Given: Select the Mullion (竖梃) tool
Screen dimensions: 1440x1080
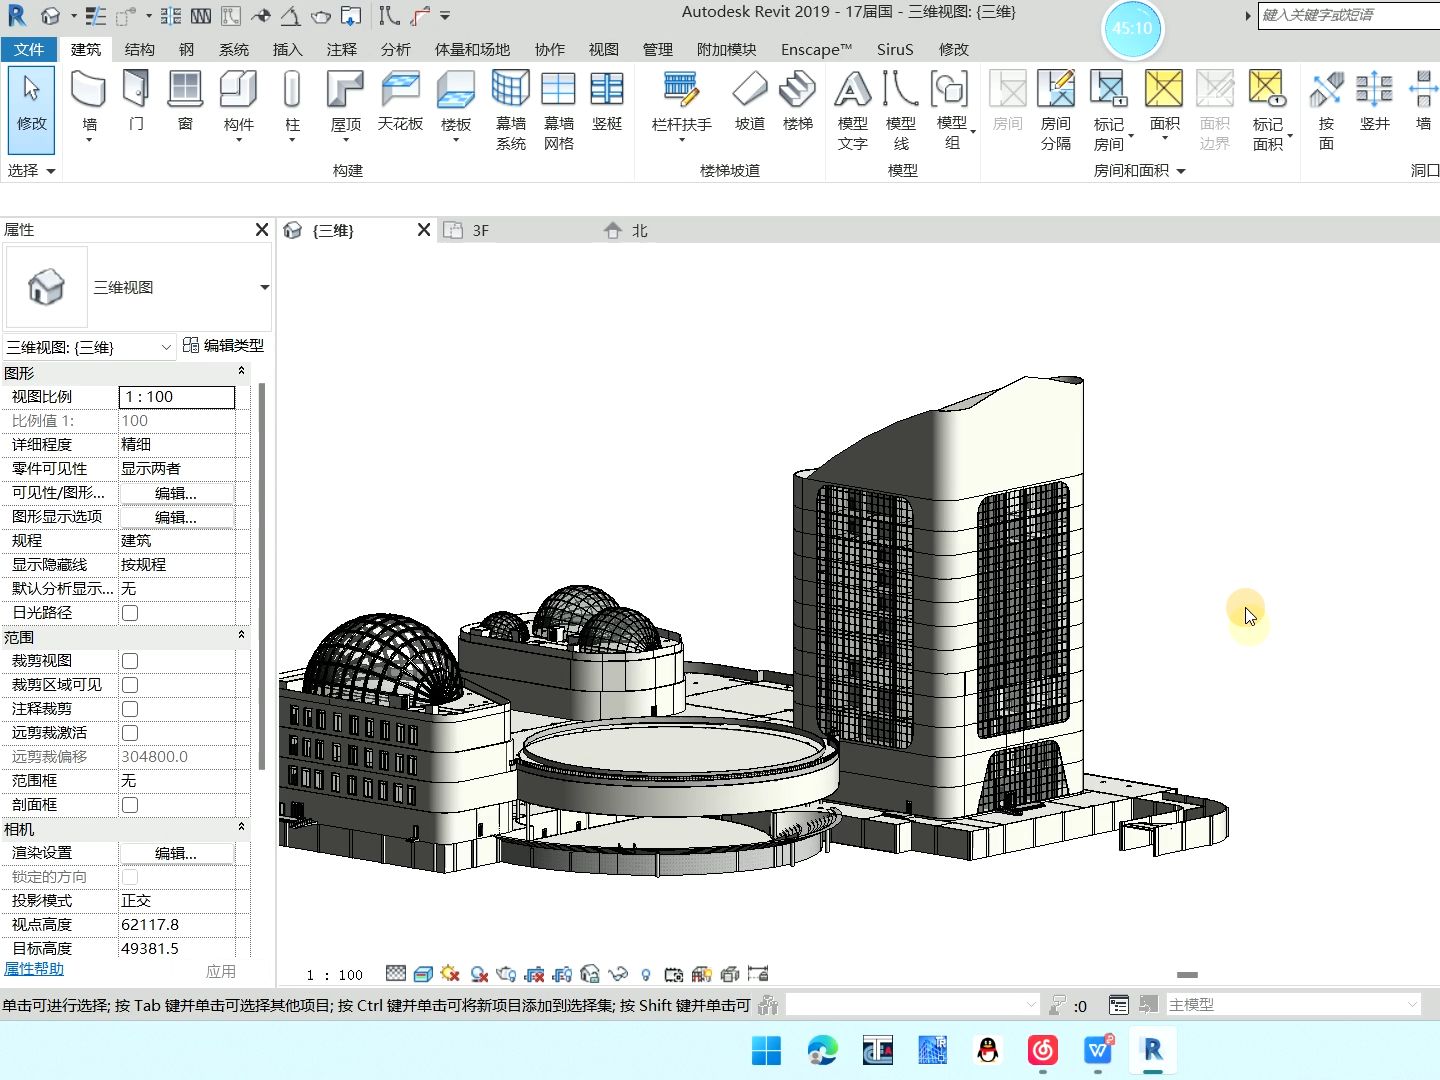Looking at the screenshot, I should pos(607,101).
